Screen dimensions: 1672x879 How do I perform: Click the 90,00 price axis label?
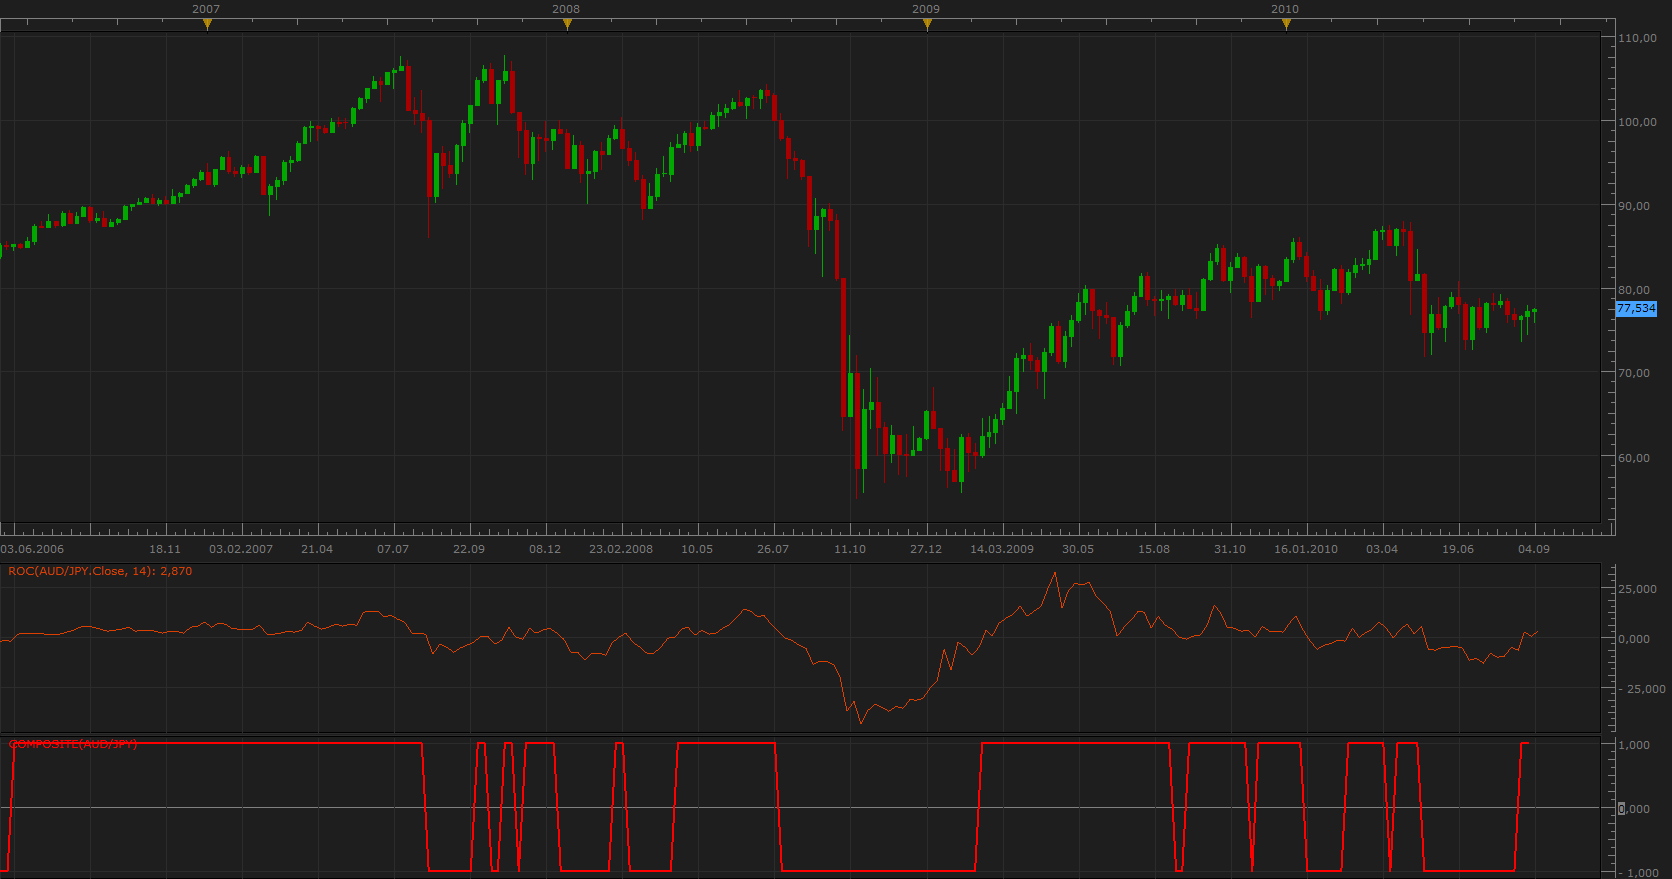1634,206
